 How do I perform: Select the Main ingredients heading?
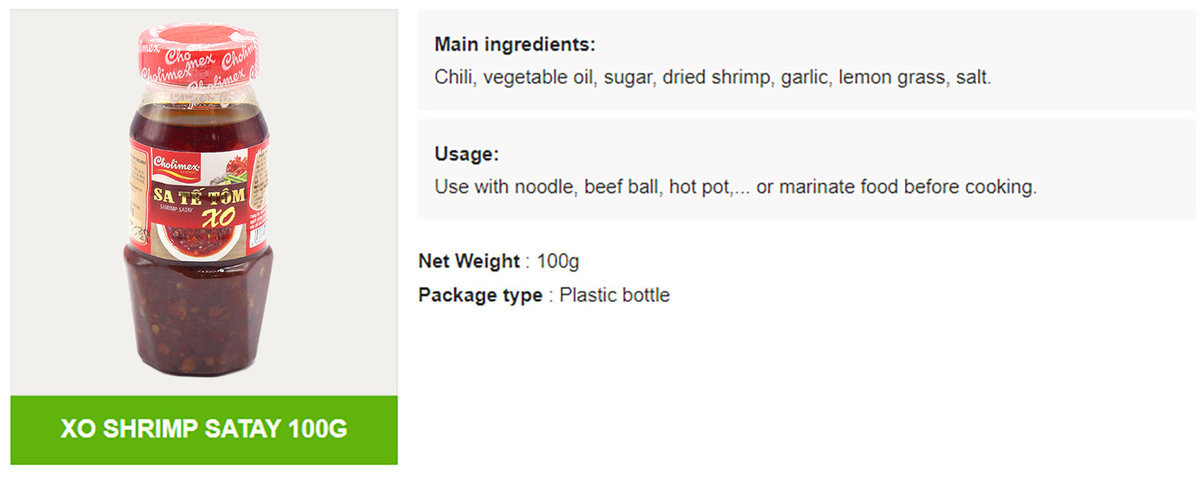pyautogui.click(x=515, y=45)
